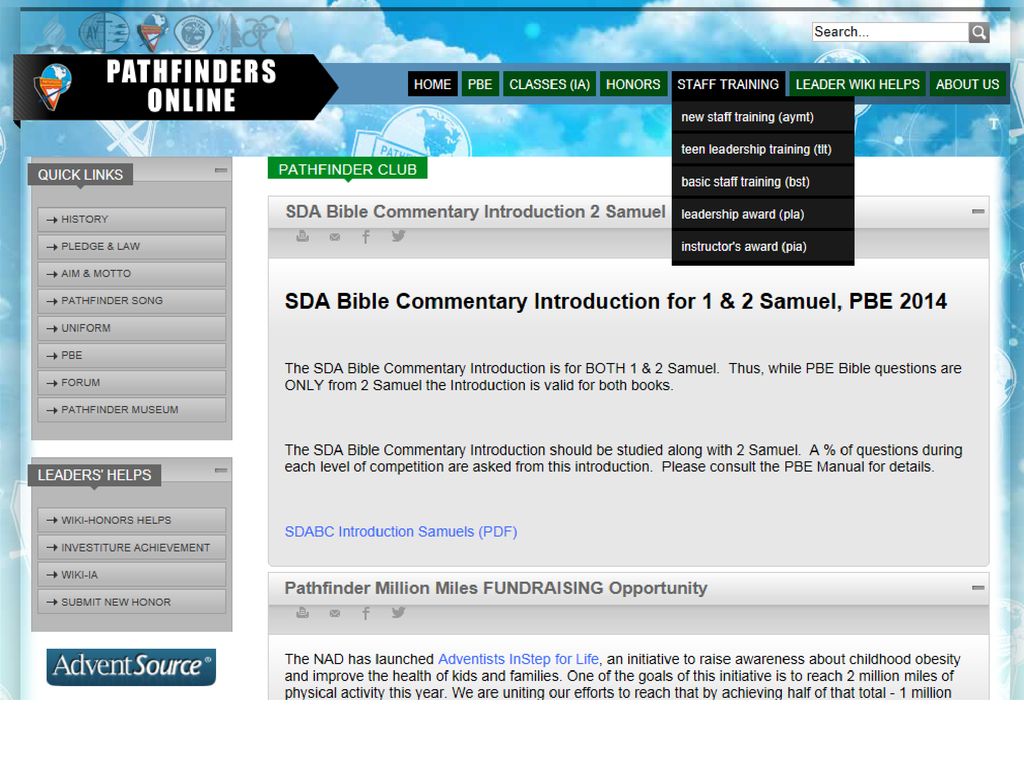Collapse the Quick Links panel

[x=221, y=170]
